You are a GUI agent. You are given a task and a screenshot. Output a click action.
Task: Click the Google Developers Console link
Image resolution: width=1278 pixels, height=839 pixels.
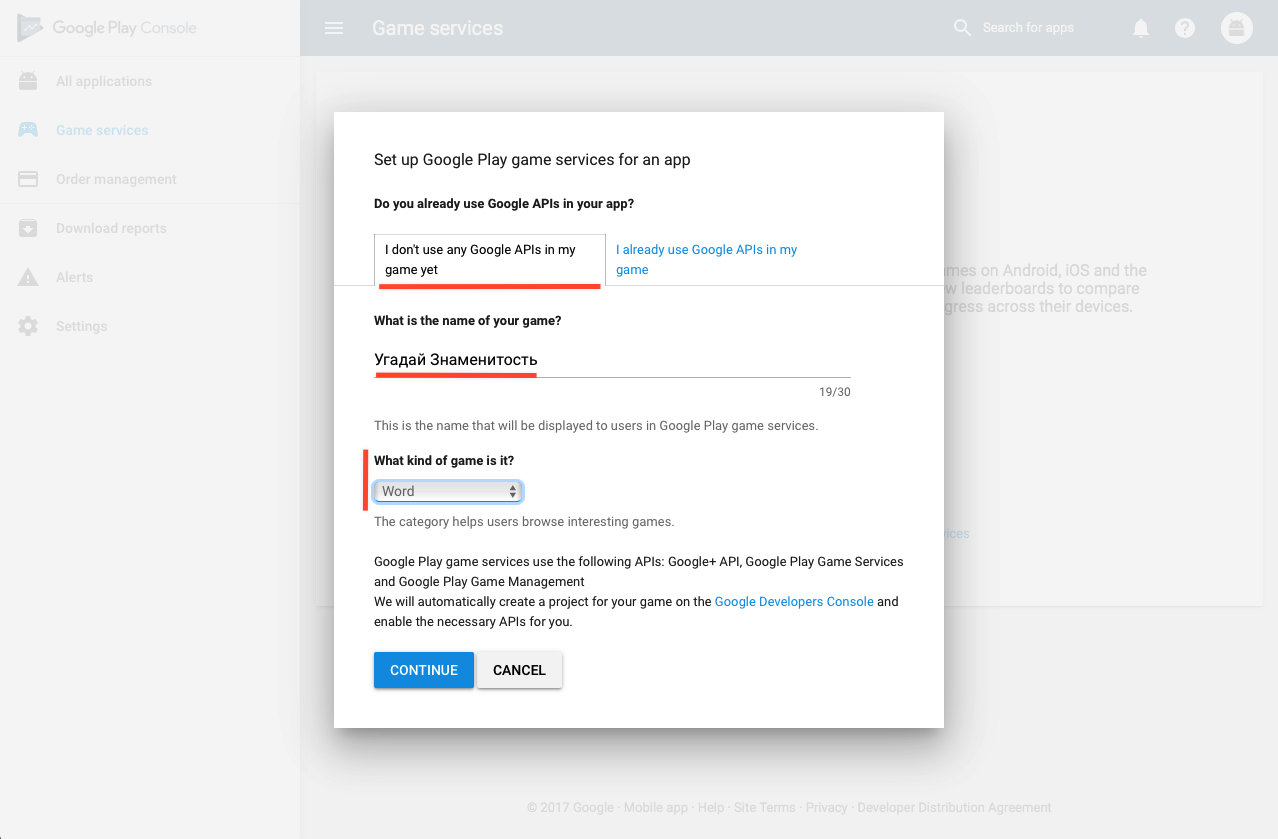[794, 602]
